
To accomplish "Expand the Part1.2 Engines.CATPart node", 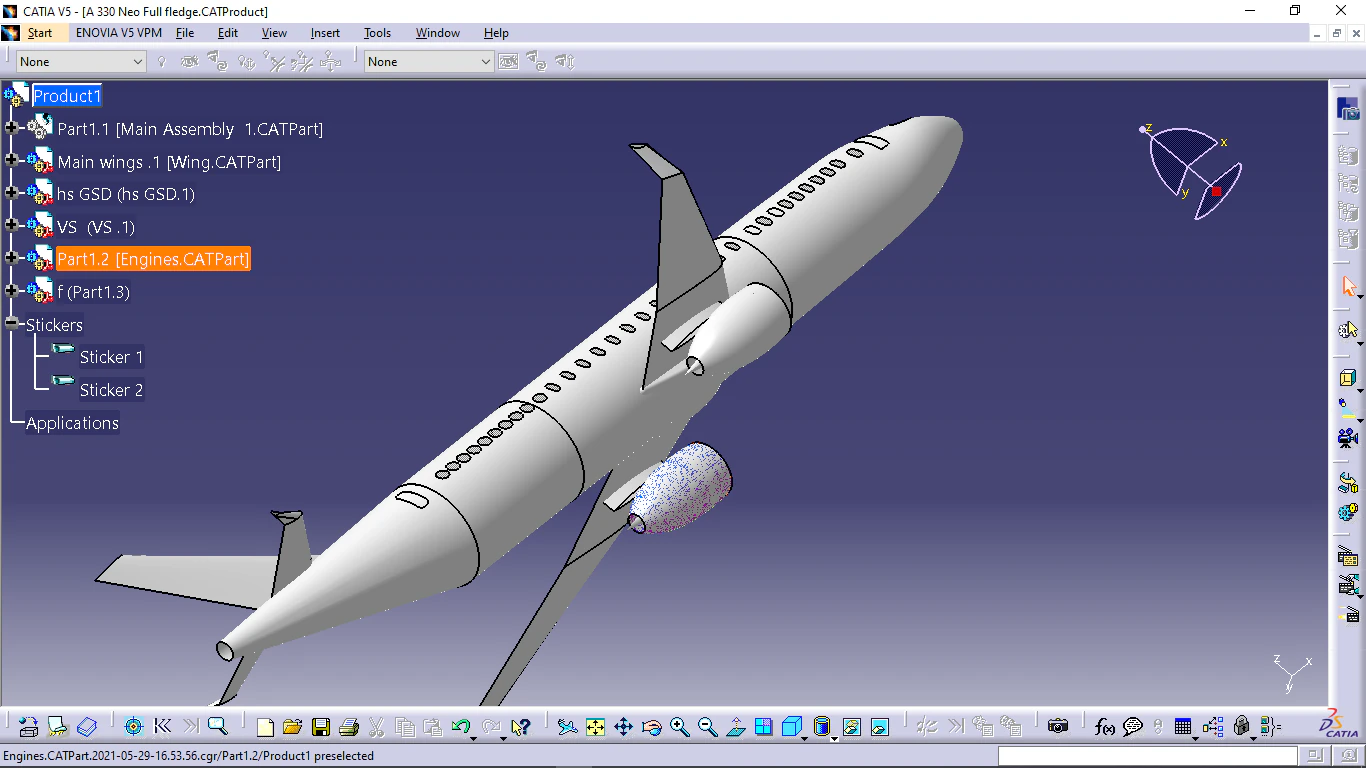I will tap(12, 258).
